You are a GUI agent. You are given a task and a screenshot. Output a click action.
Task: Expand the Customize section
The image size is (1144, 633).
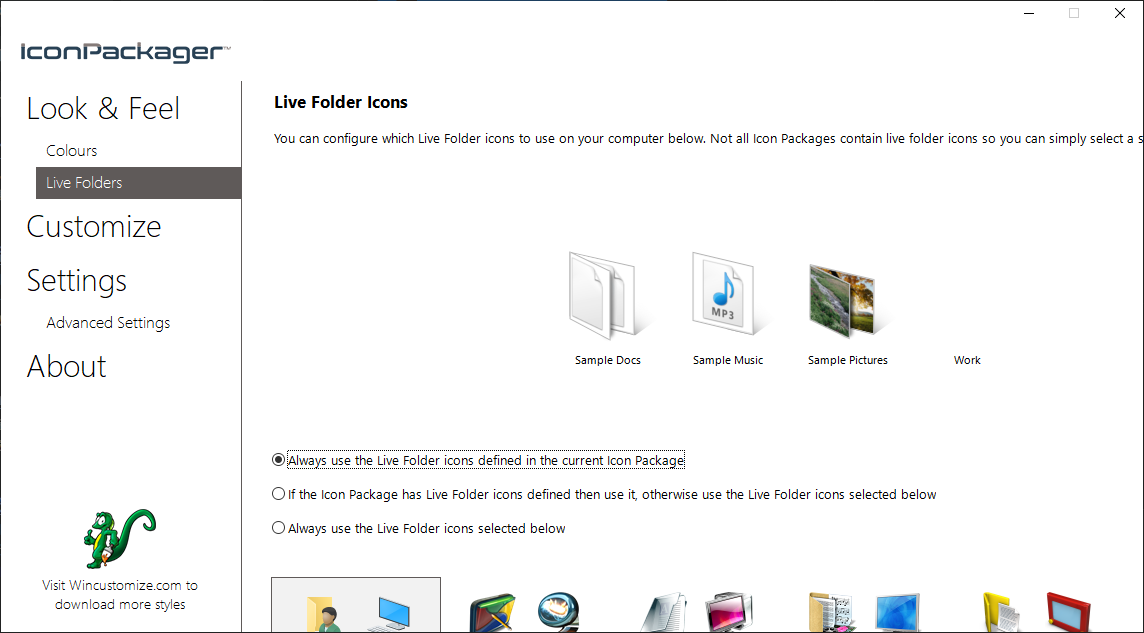tap(94, 226)
